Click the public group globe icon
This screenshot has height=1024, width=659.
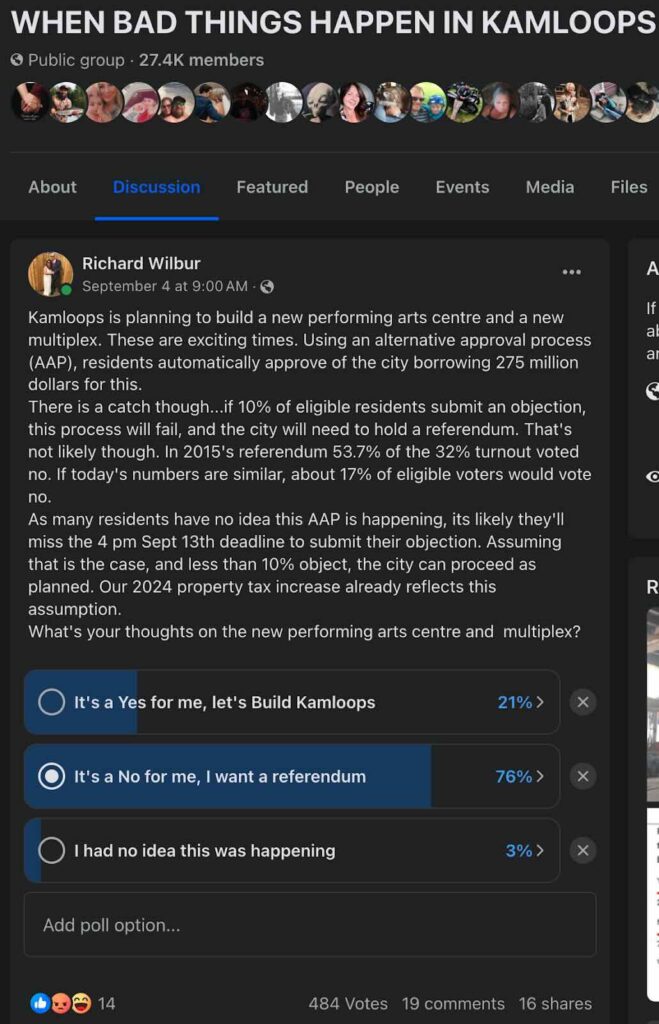pyautogui.click(x=17, y=60)
